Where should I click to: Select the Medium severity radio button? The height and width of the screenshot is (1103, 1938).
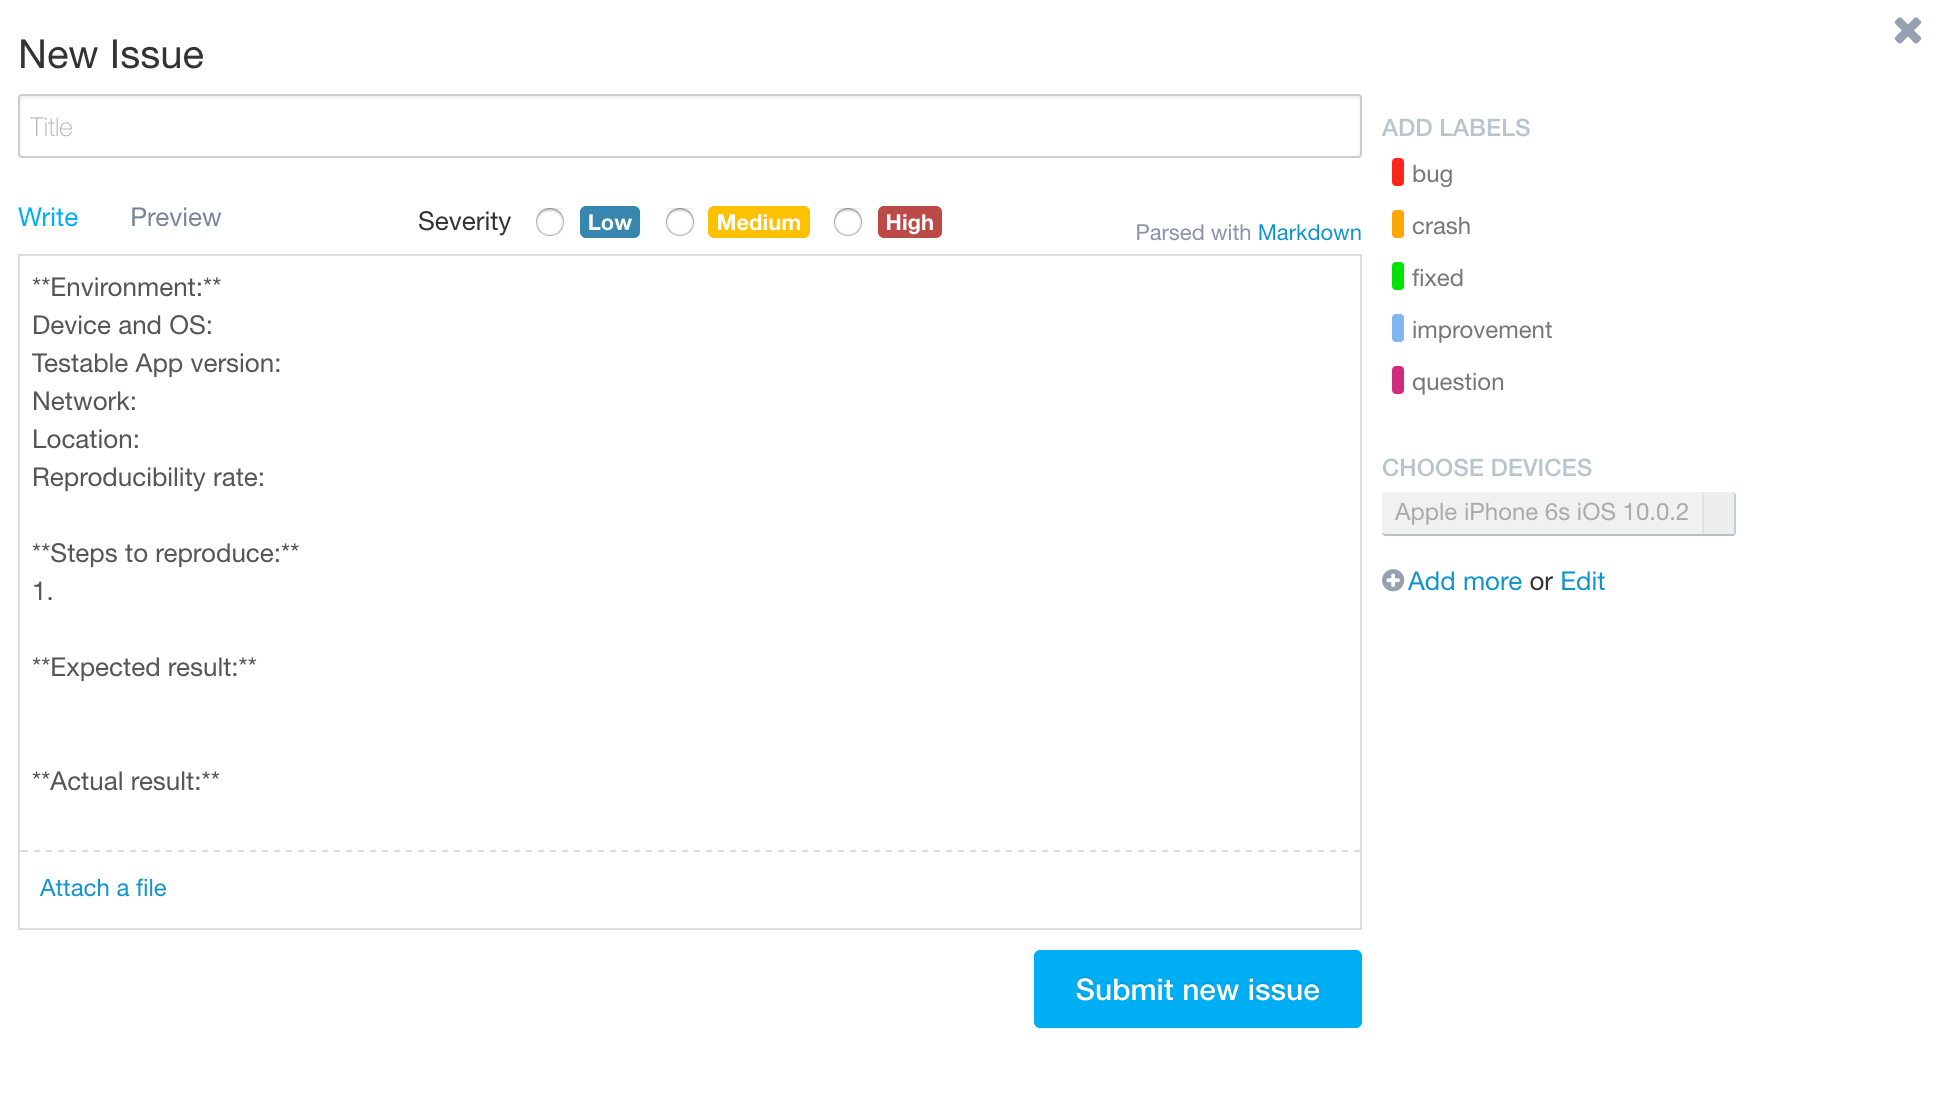[x=680, y=222]
